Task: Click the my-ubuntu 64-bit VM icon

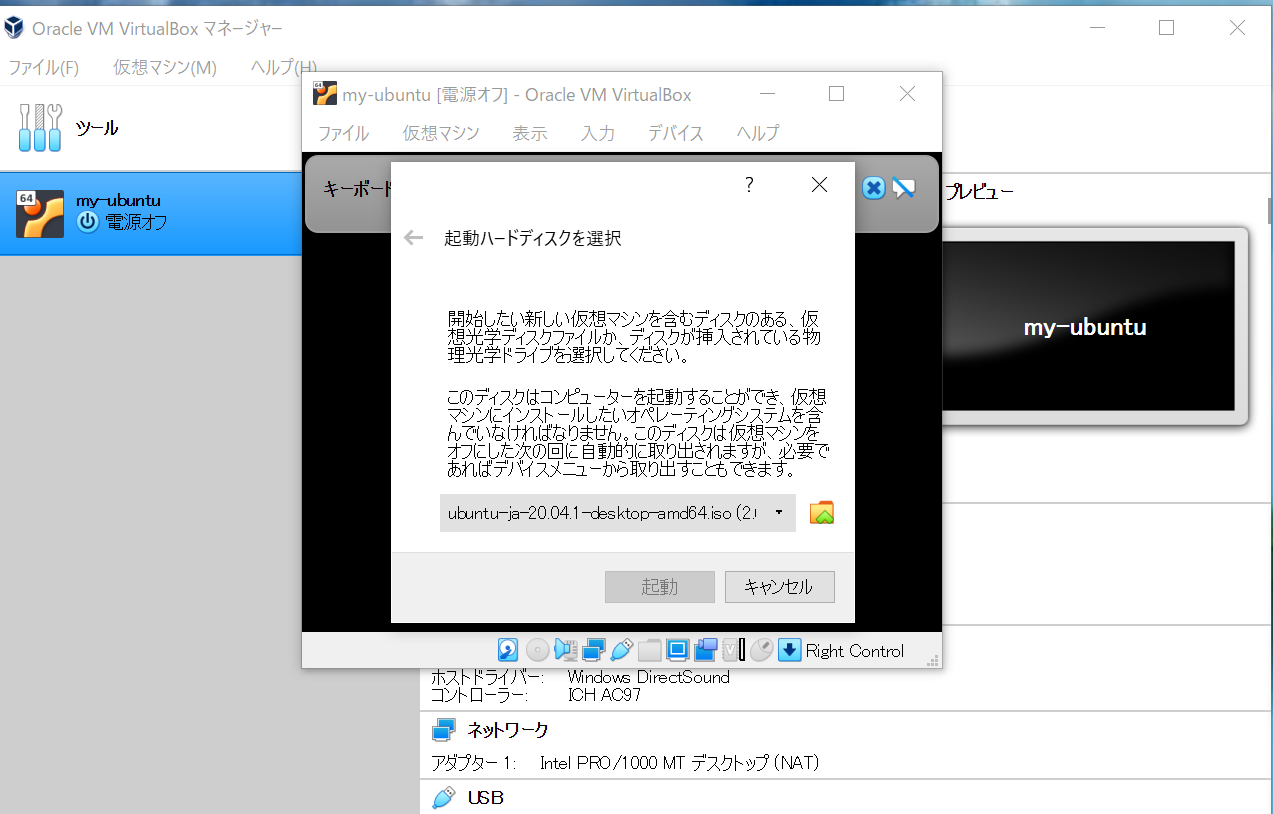Action: tap(40, 213)
